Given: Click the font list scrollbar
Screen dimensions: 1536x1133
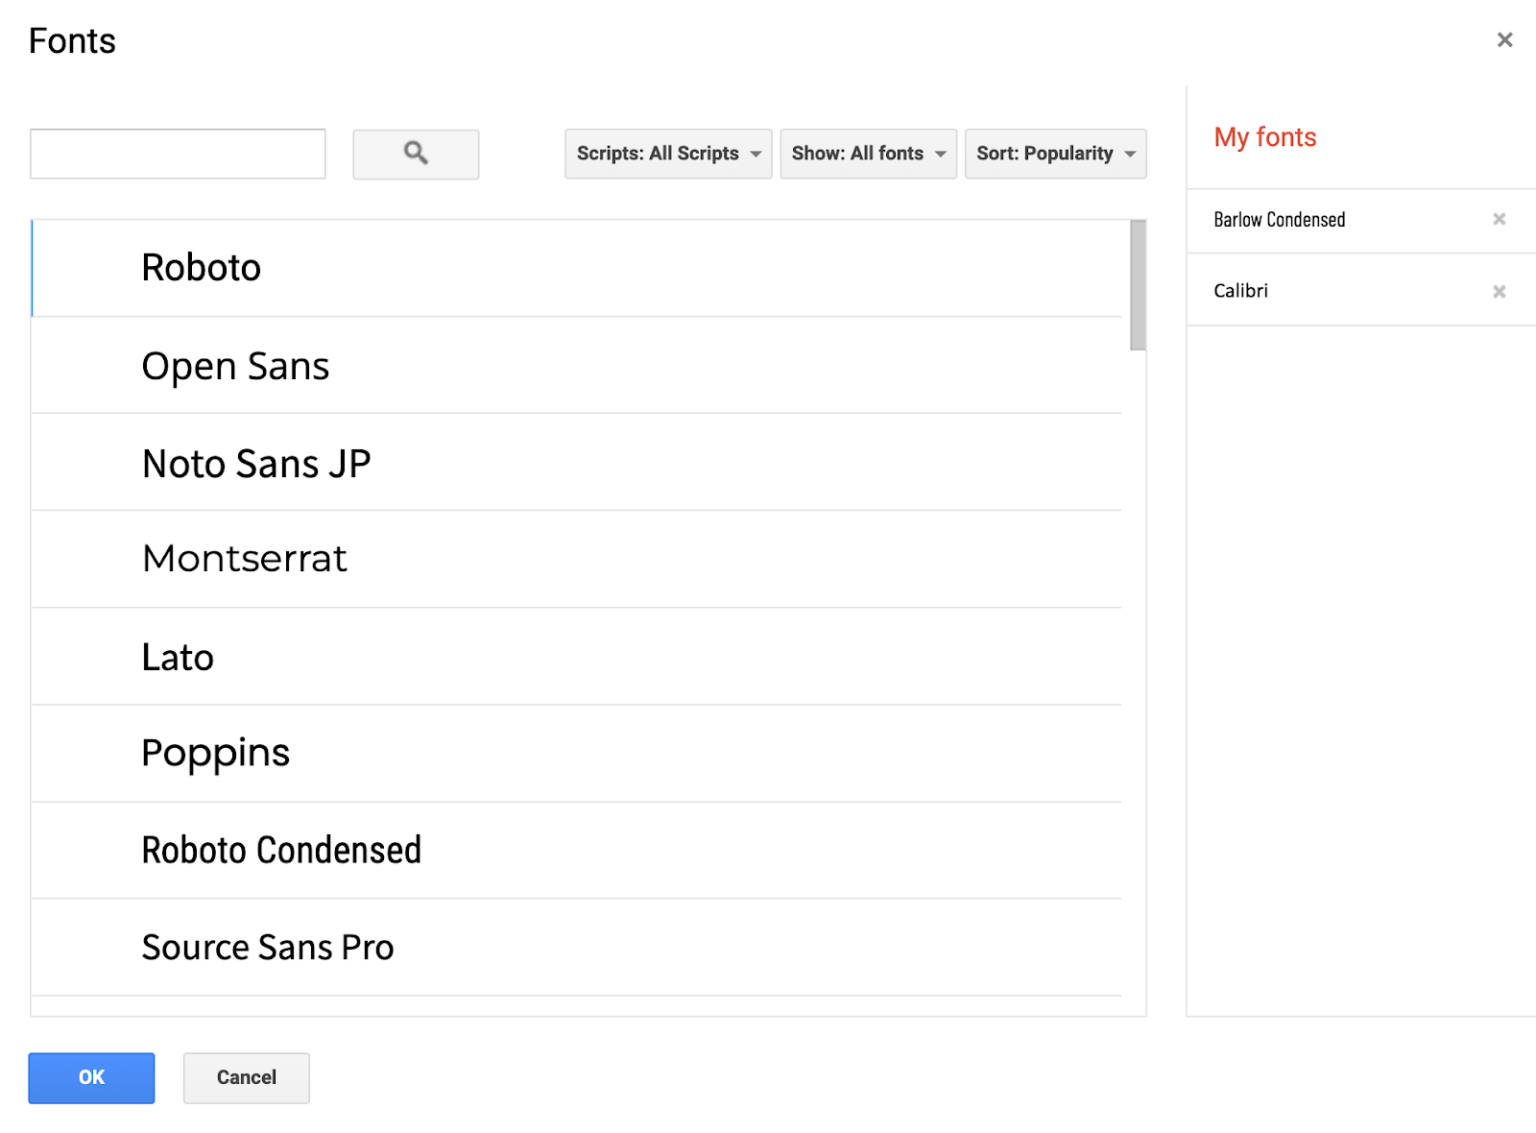Looking at the screenshot, I should click(1139, 283).
